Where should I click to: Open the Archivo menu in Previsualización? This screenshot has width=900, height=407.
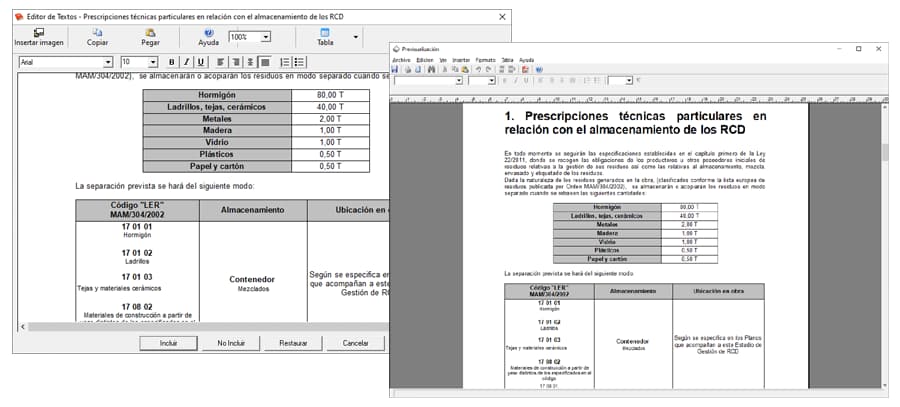(402, 60)
